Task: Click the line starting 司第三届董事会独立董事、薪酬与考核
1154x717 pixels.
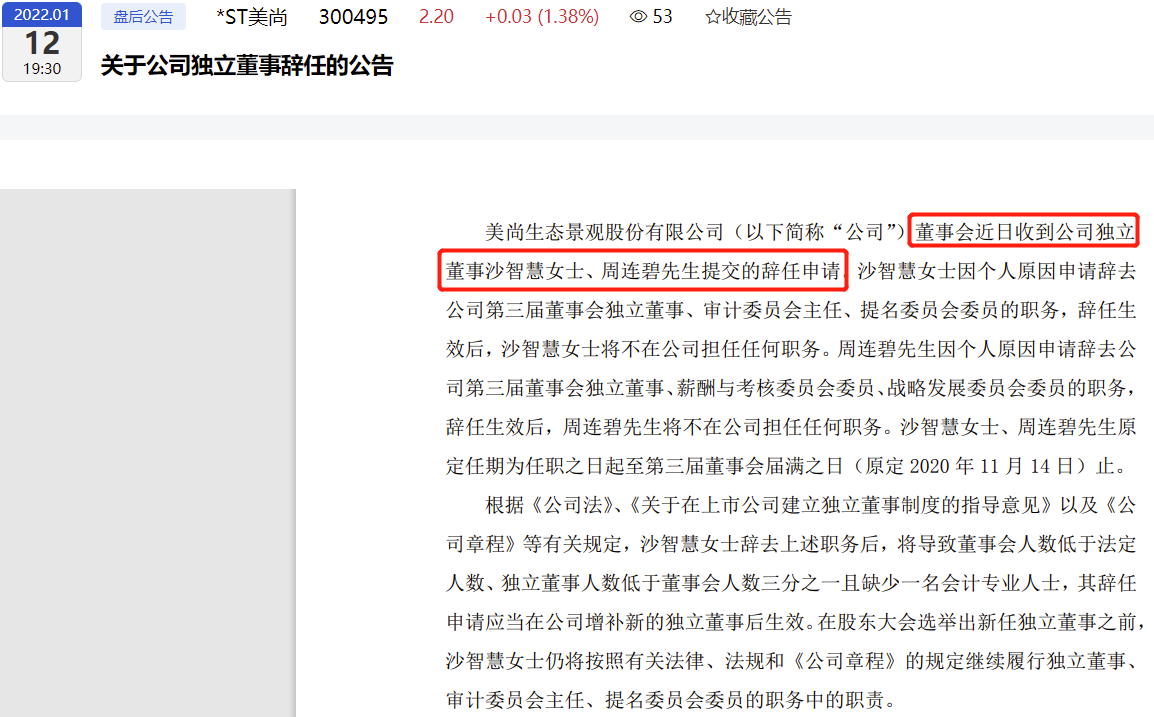Action: [791, 388]
